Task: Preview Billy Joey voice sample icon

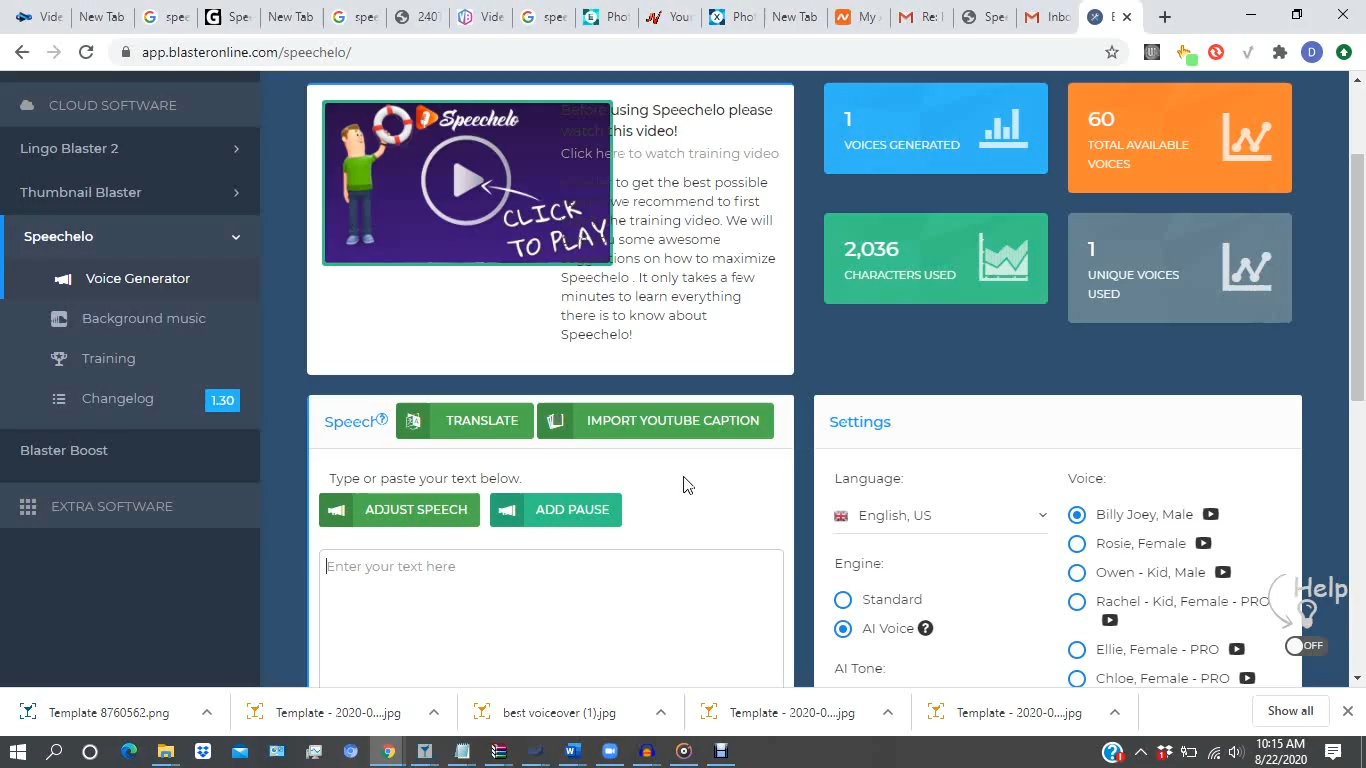Action: (1210, 514)
